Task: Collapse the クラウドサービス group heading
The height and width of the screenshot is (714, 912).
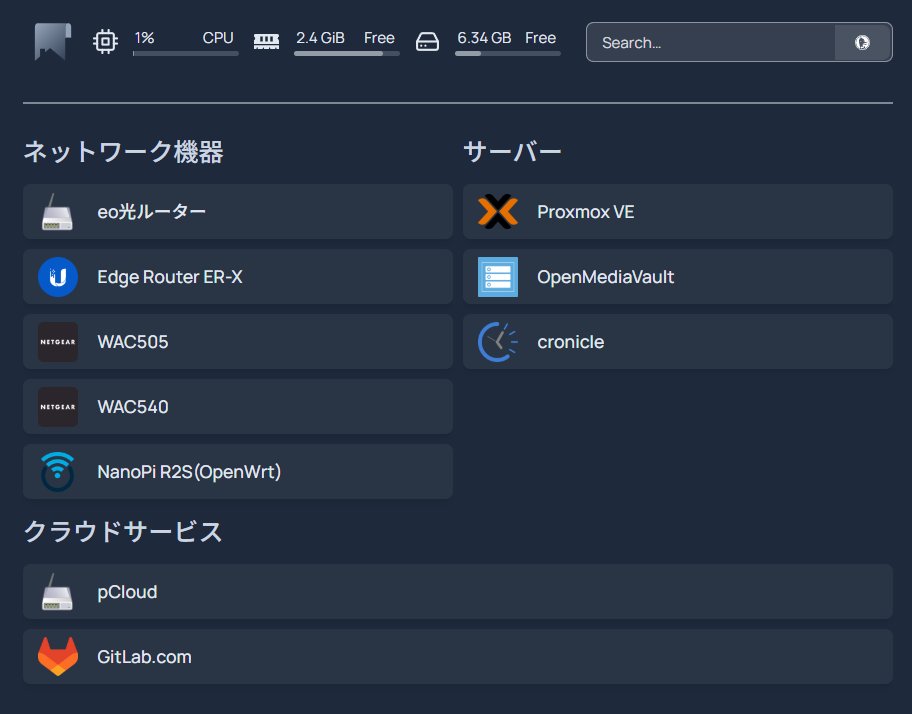Action: [x=123, y=532]
